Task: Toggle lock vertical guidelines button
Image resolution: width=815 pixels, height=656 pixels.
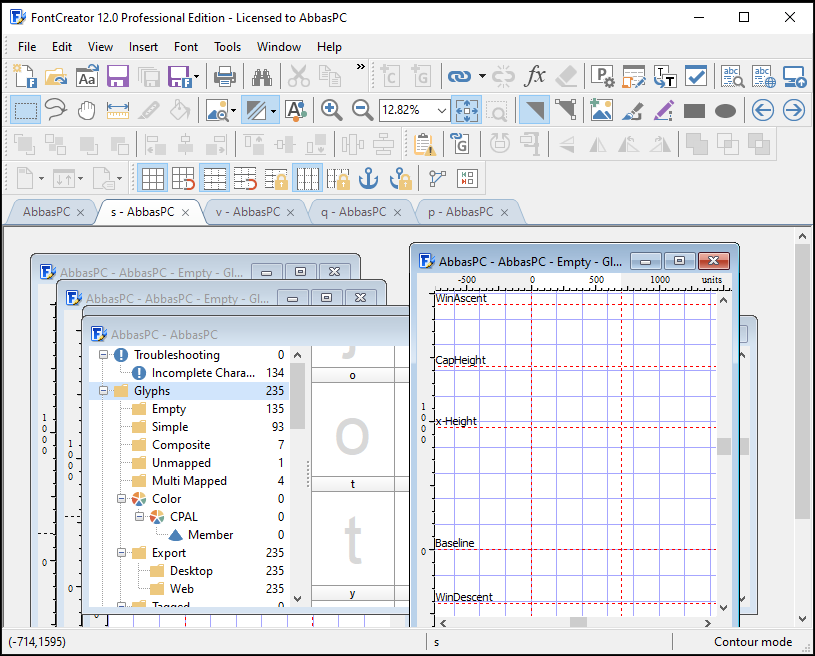Action: click(x=338, y=178)
